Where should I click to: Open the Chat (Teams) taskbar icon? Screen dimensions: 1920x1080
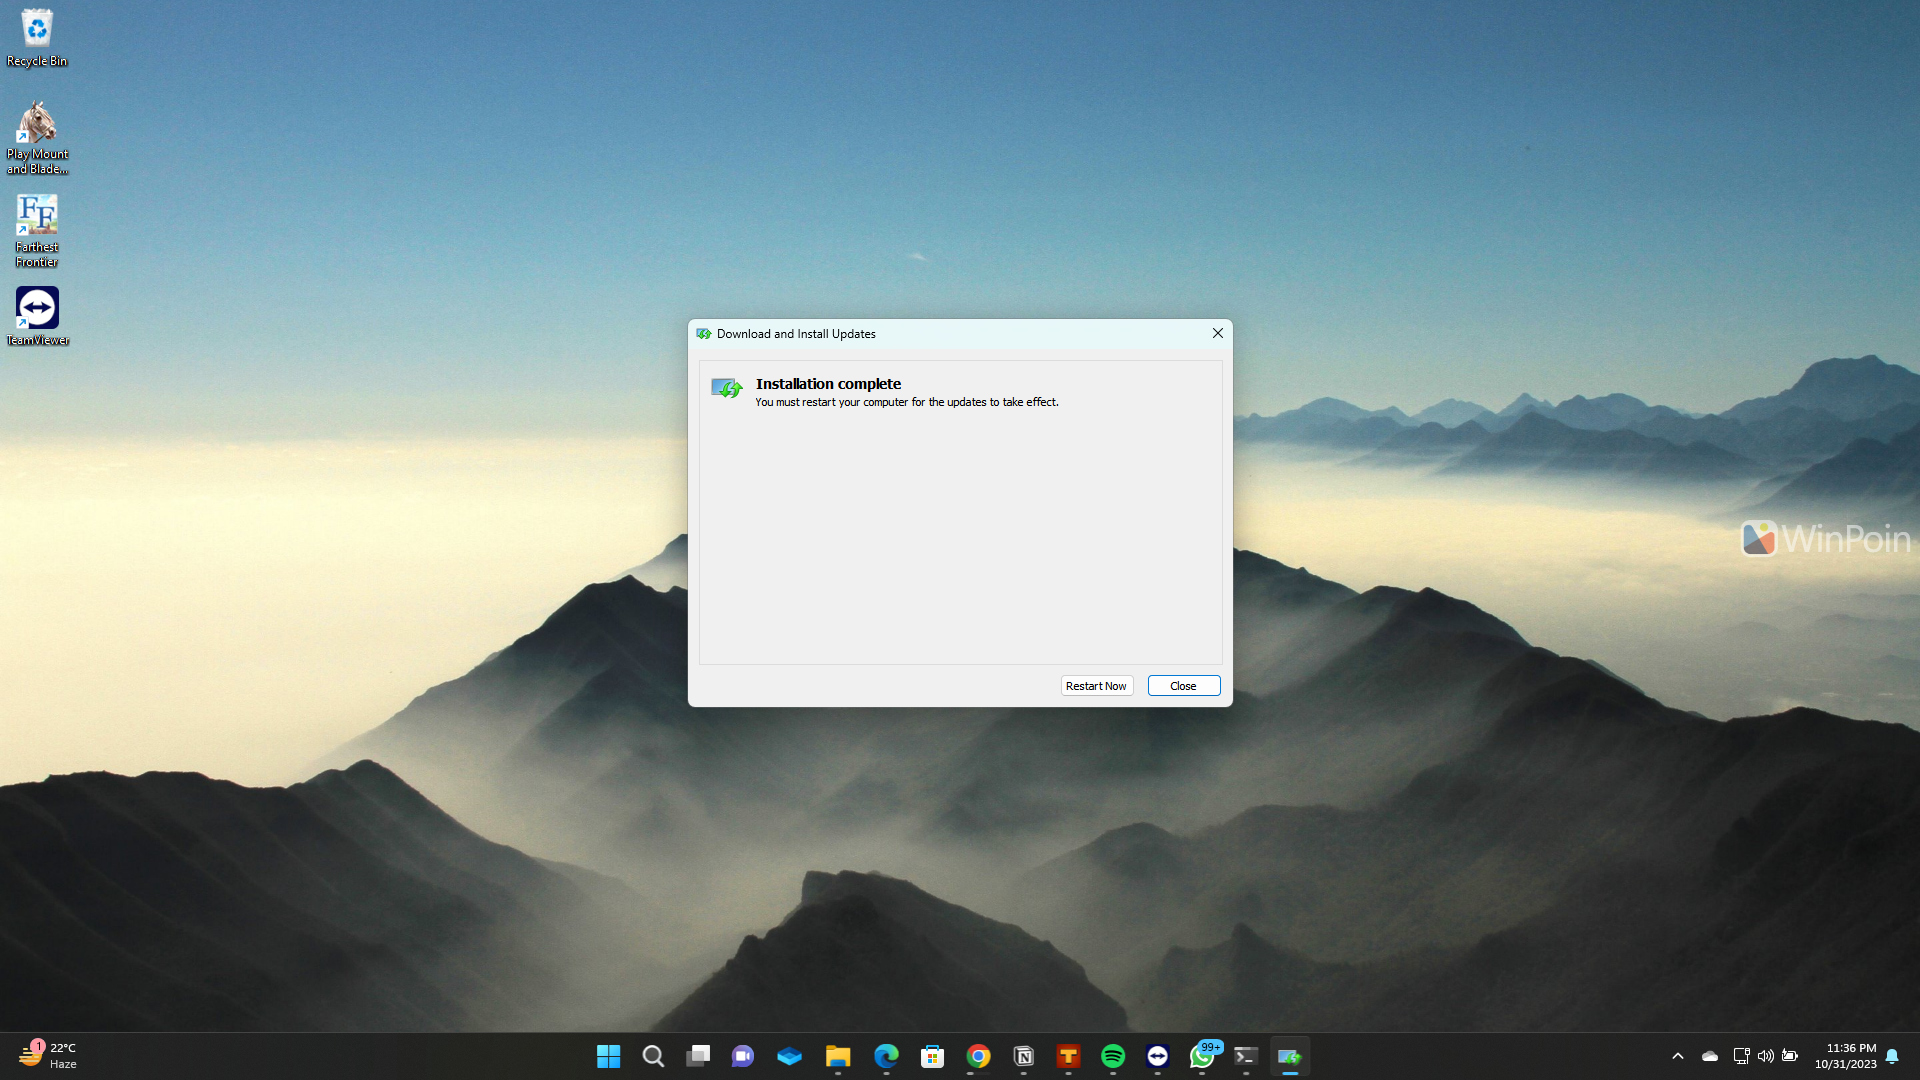[743, 1056]
